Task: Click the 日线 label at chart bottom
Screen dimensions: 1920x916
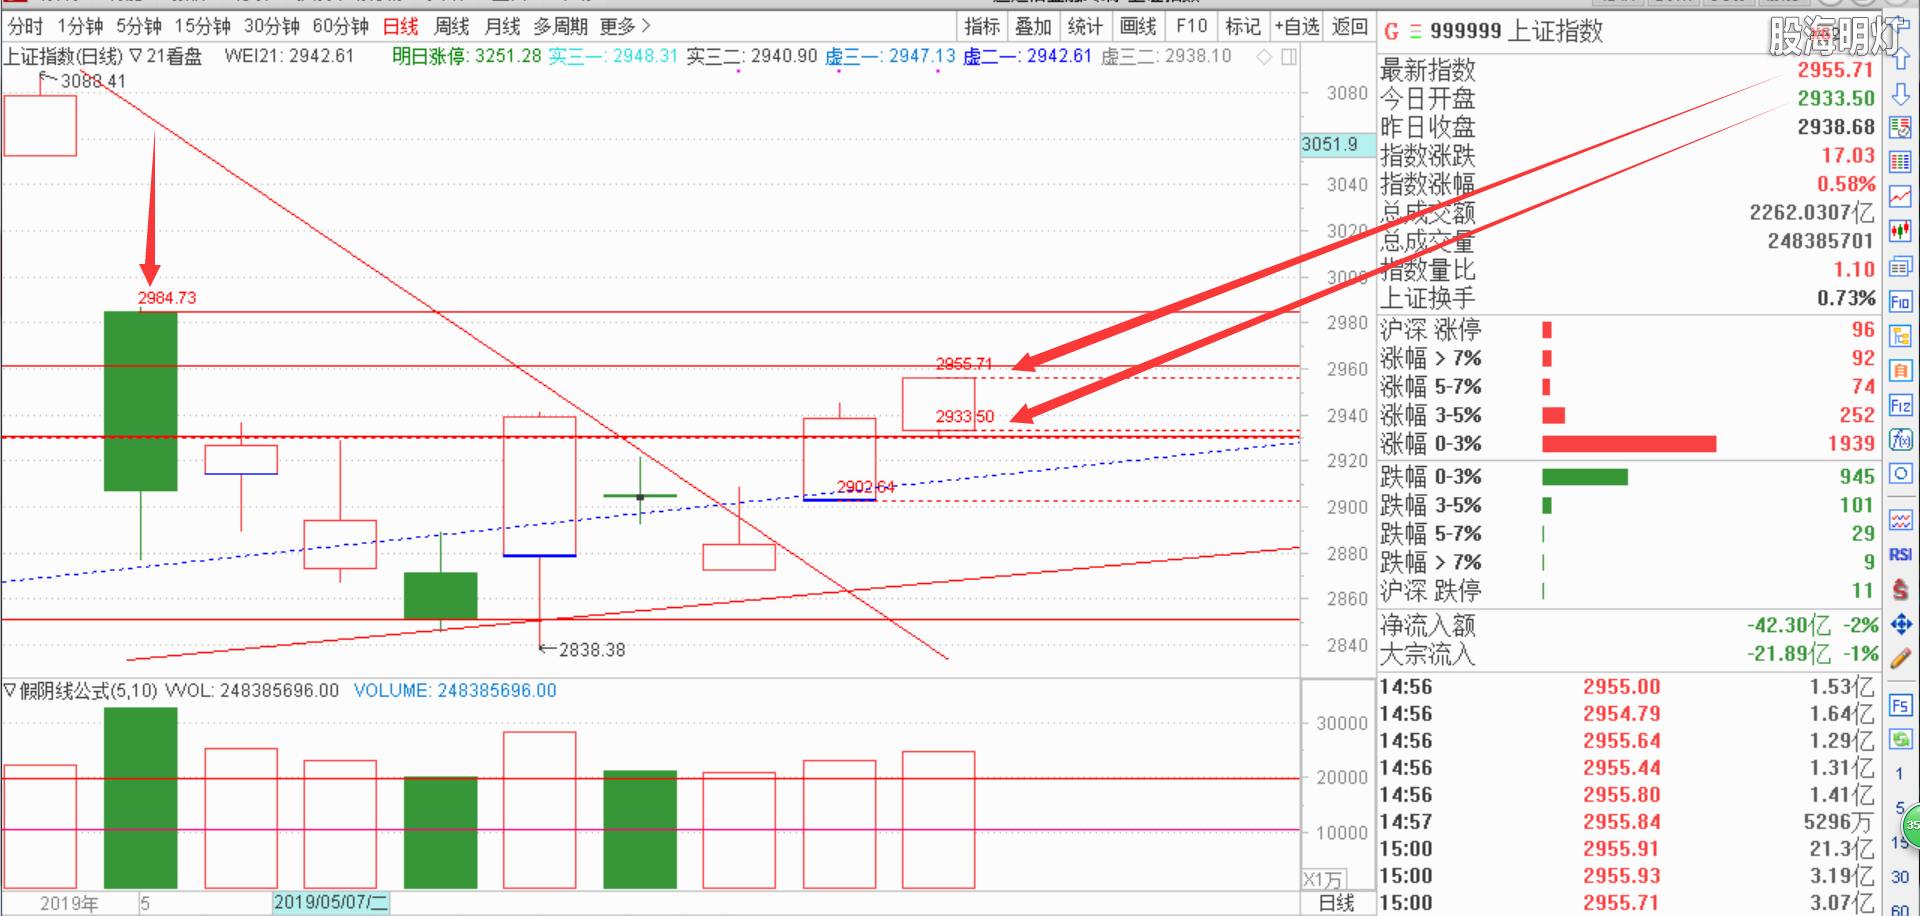Action: coord(1337,903)
